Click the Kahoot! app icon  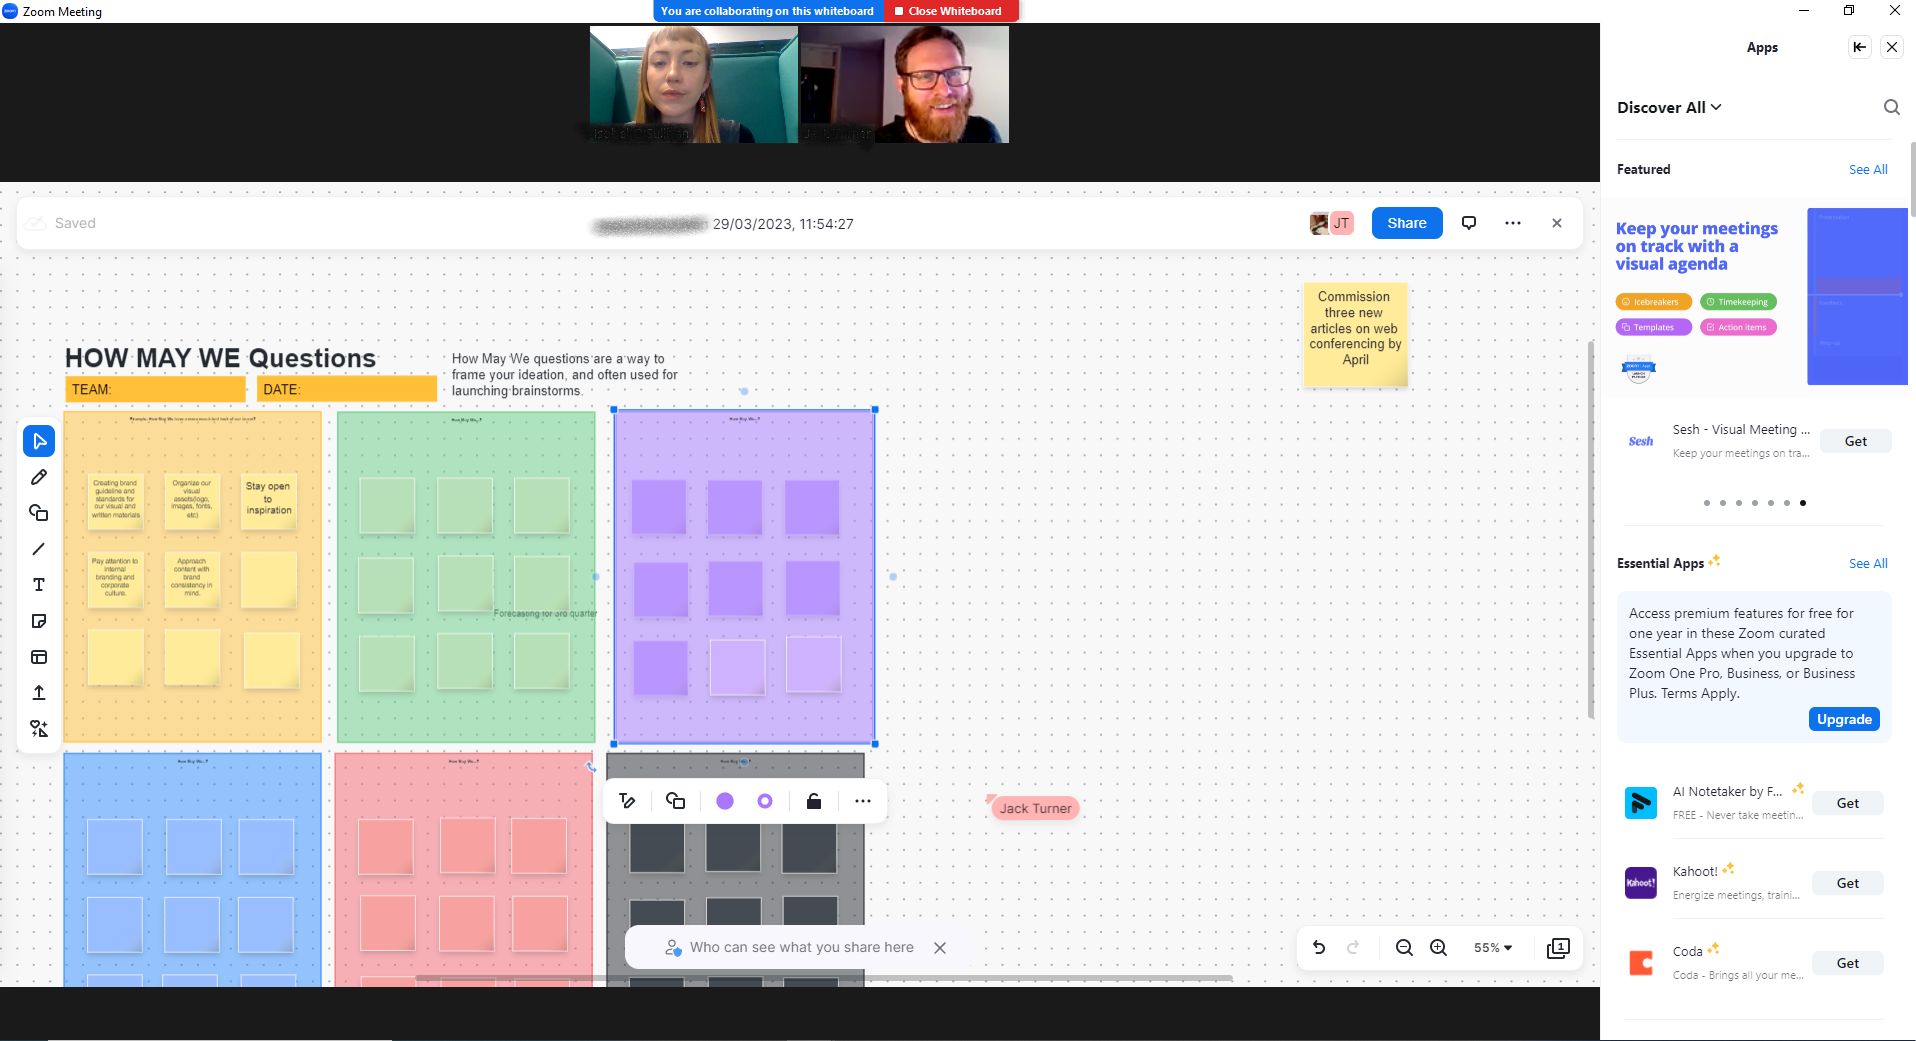point(1641,883)
